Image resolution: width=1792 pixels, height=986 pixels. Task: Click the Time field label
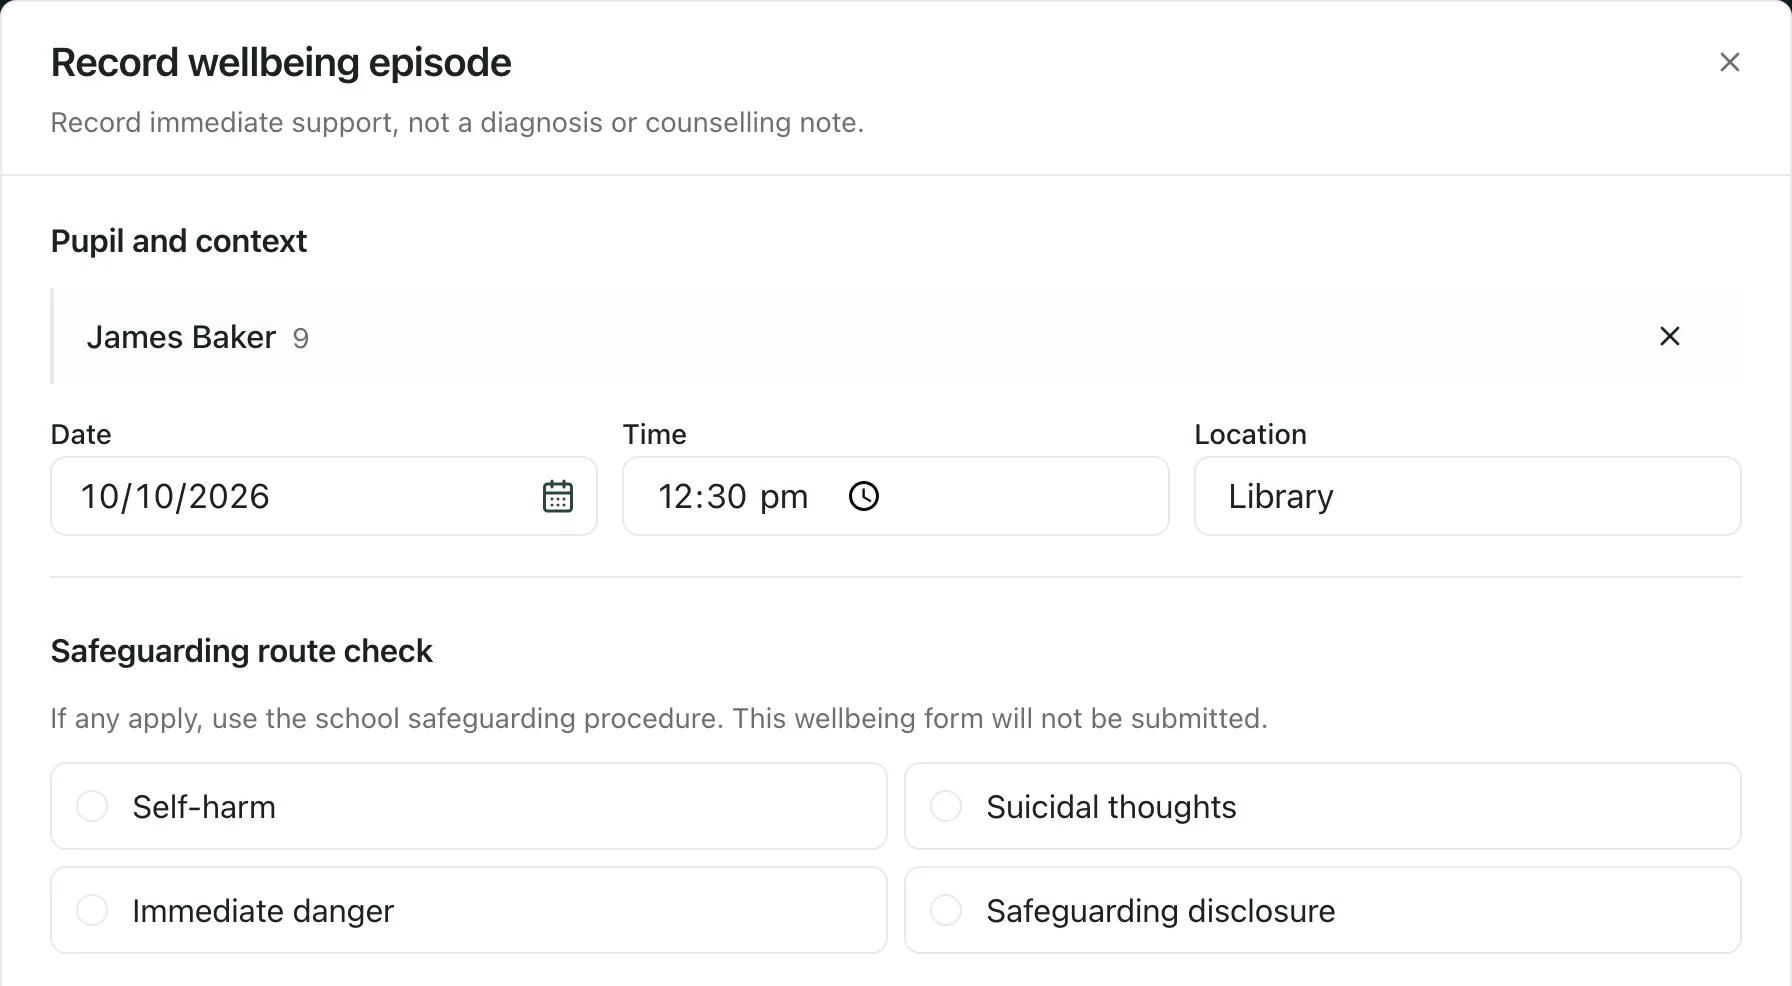[x=655, y=434]
